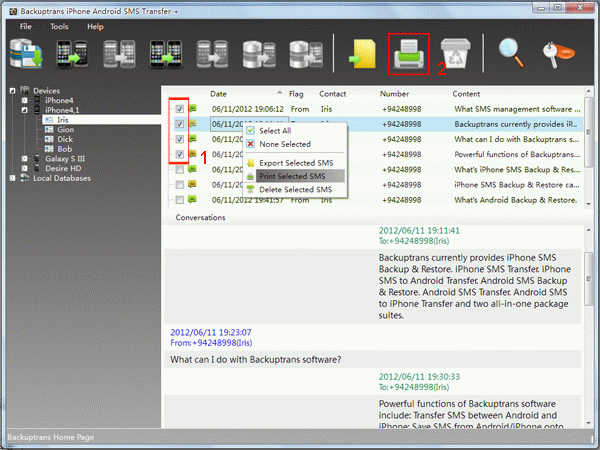Uncheck checkbox for 'What can I do' row
The width and height of the screenshot is (600, 450).
[179, 139]
